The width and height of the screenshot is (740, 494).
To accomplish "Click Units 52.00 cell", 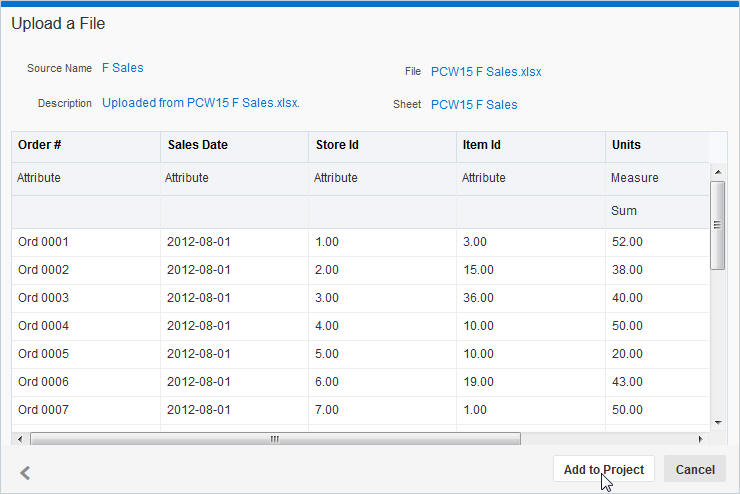I will pyautogui.click(x=657, y=242).
